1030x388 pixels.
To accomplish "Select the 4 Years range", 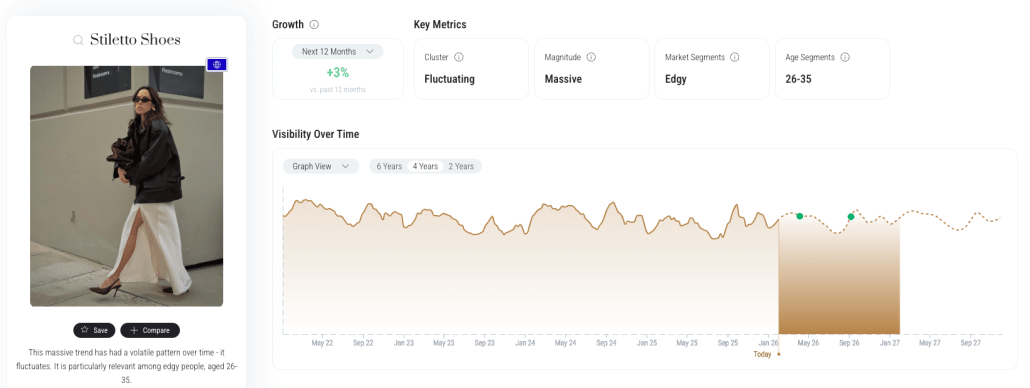I will coord(425,166).
